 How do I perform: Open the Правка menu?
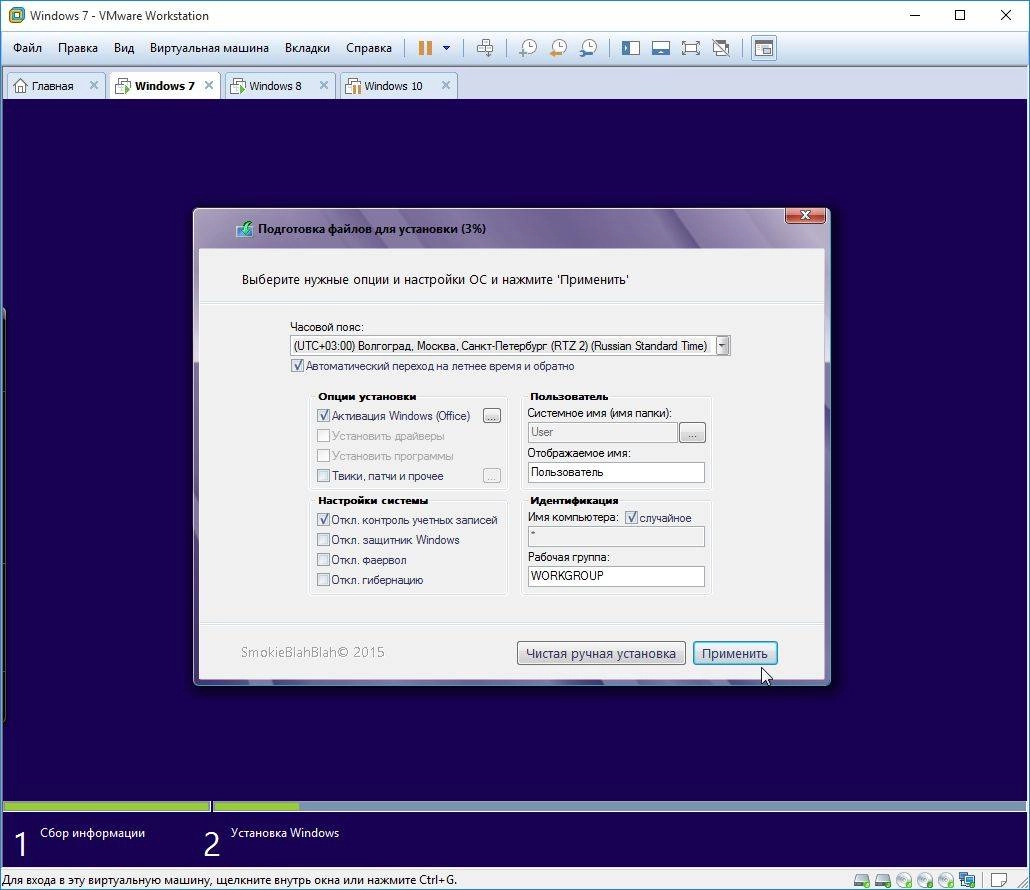pos(78,48)
